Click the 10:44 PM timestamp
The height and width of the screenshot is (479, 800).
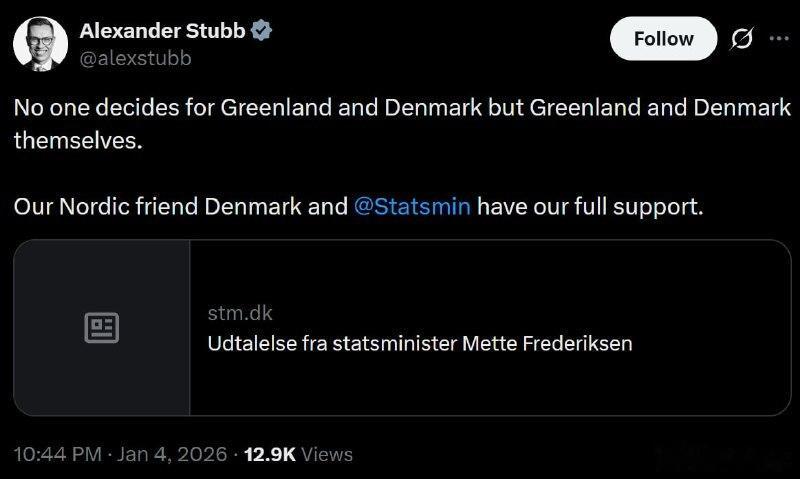57,454
